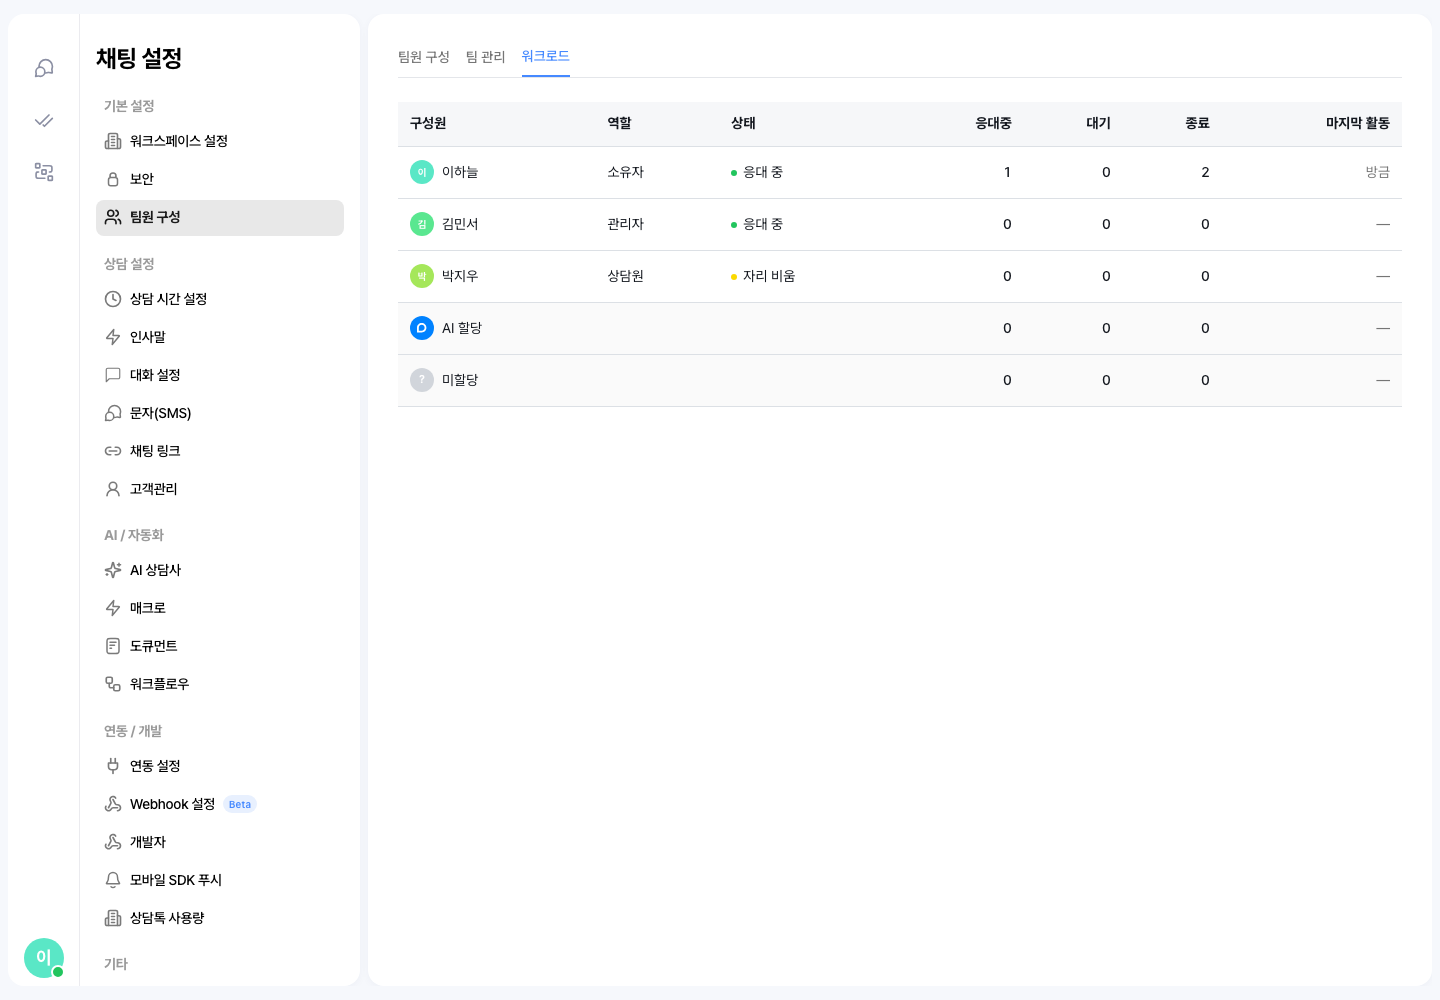The height and width of the screenshot is (1000, 1440).
Task: Open the chat inbox icon in left rail
Action: 44,68
